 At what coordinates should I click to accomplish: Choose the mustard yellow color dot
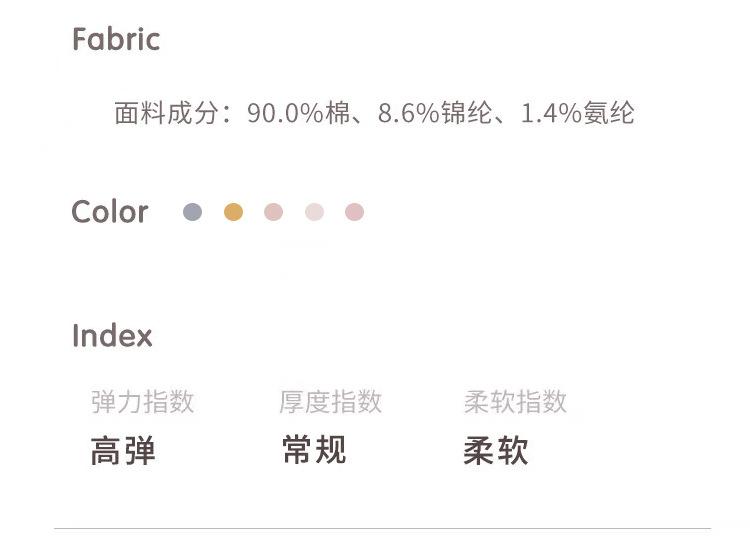[233, 212]
